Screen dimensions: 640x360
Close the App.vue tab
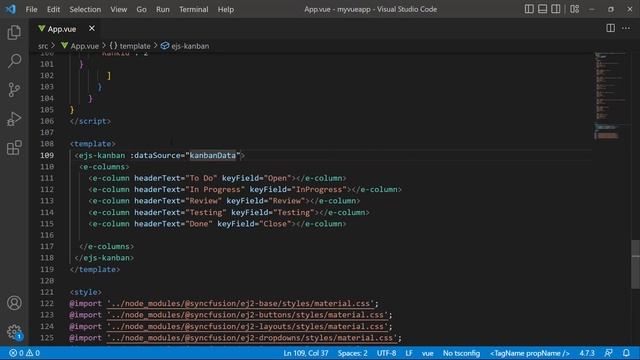pyautogui.click(x=92, y=29)
